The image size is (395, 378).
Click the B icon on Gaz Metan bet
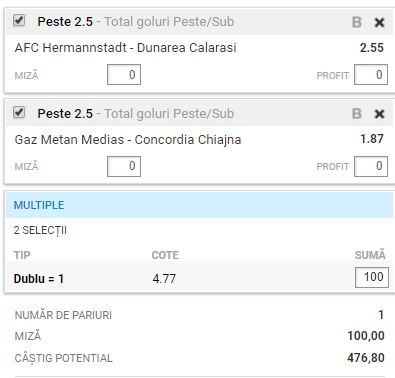[x=357, y=114]
